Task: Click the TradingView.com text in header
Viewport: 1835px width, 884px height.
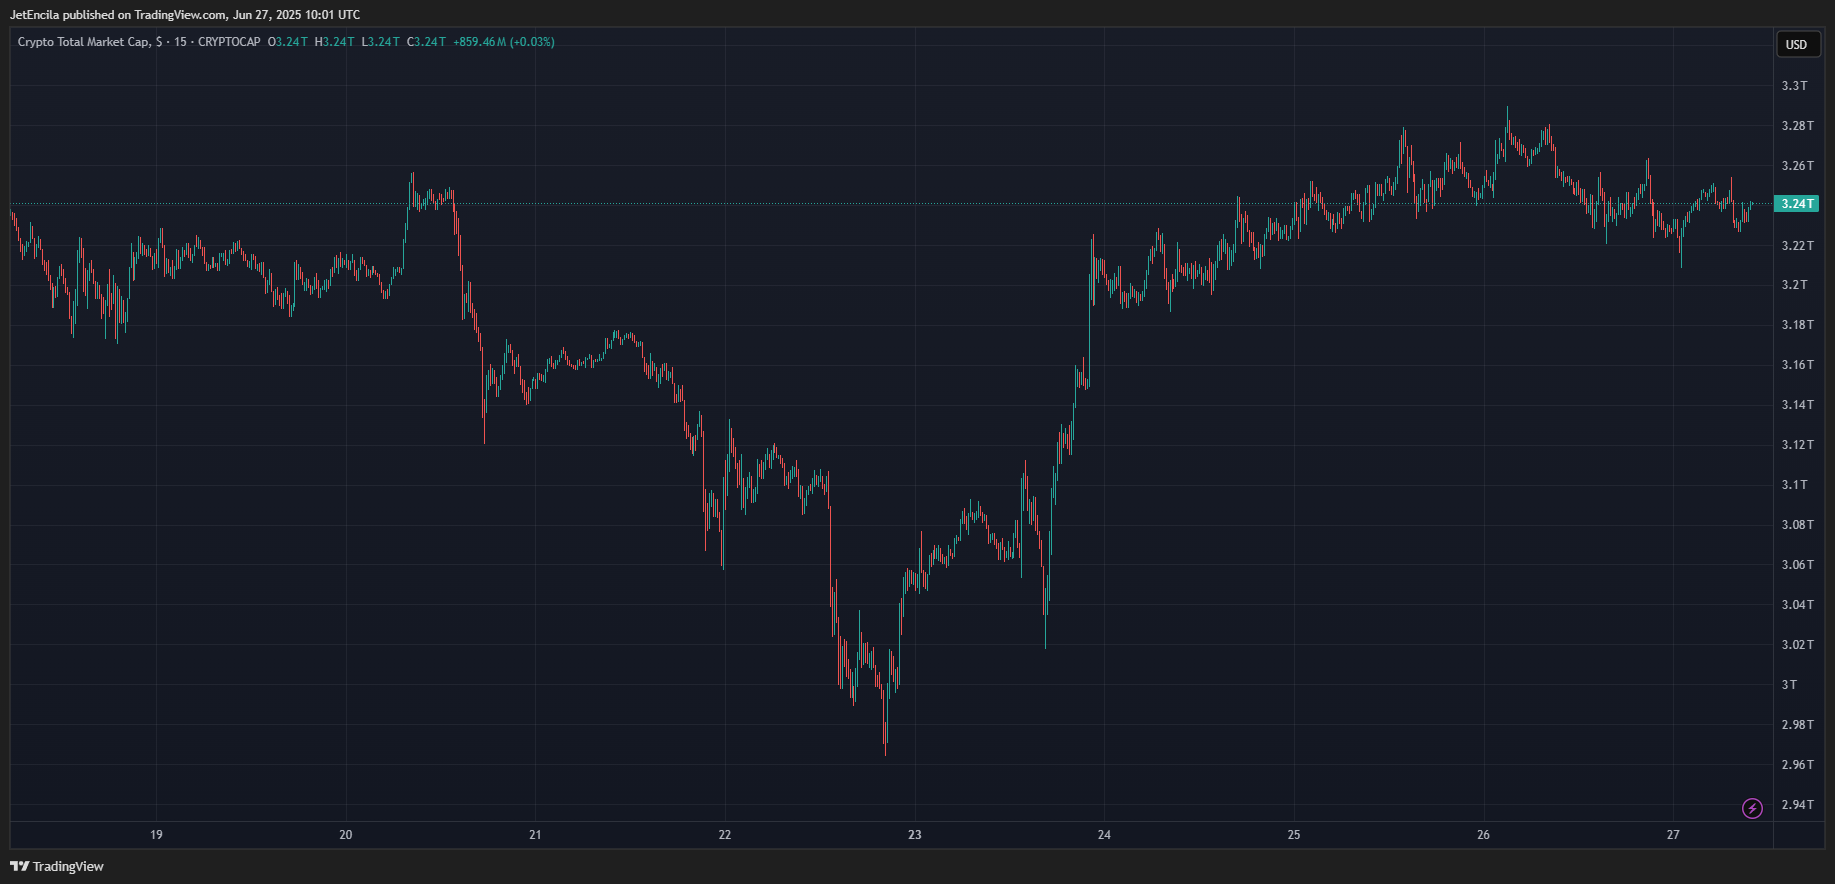Action: coord(180,15)
